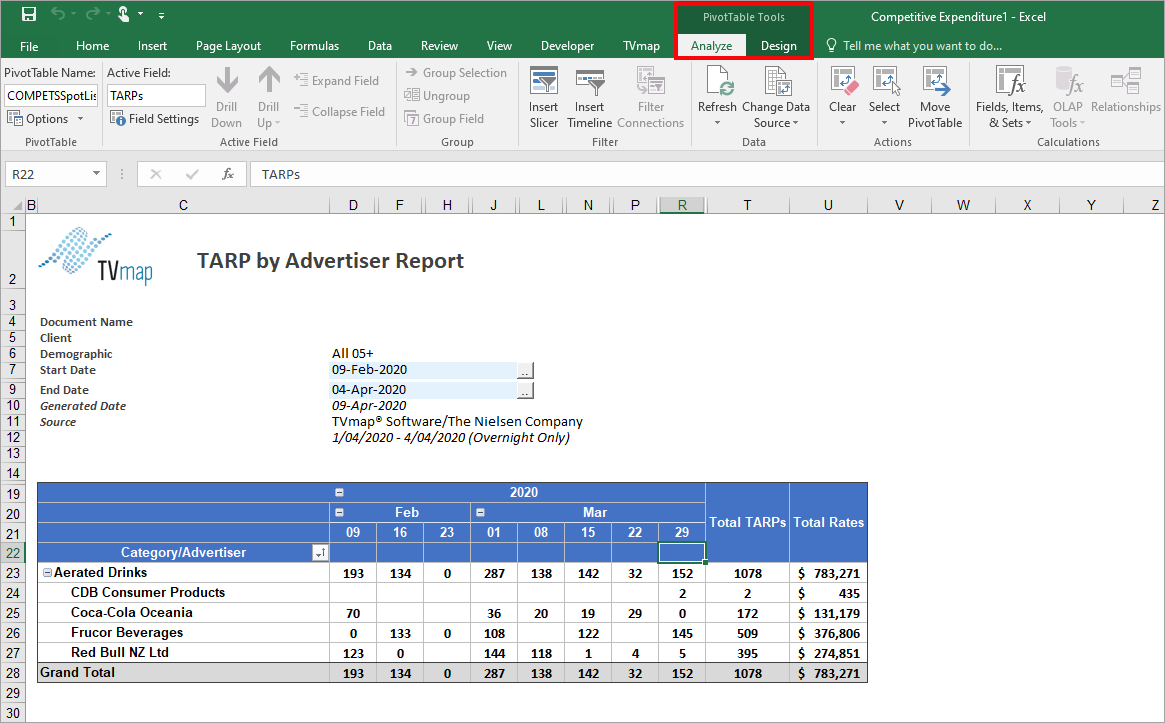Open PivotTable Options button

coord(38,119)
